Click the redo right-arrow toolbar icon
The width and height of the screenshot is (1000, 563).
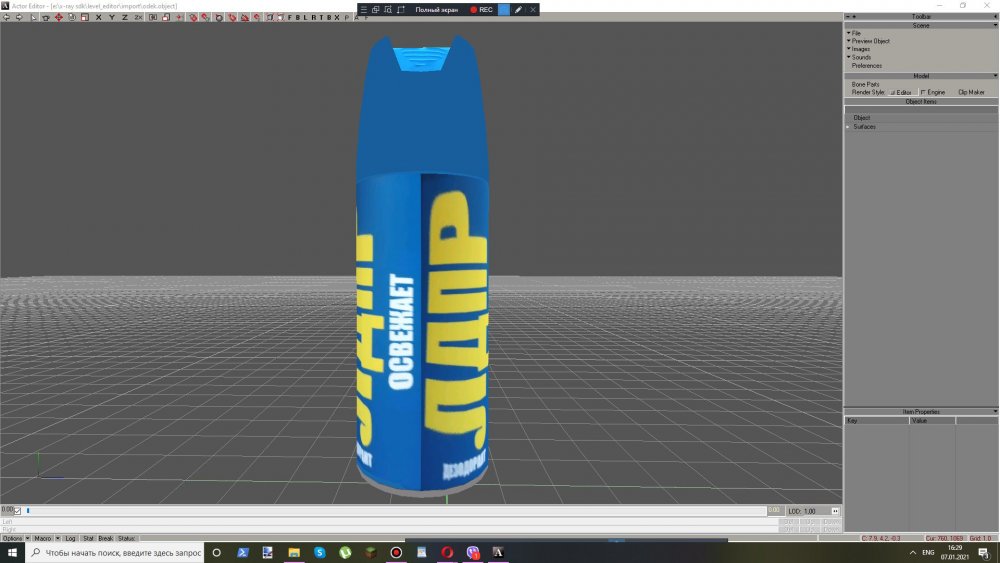19,17
